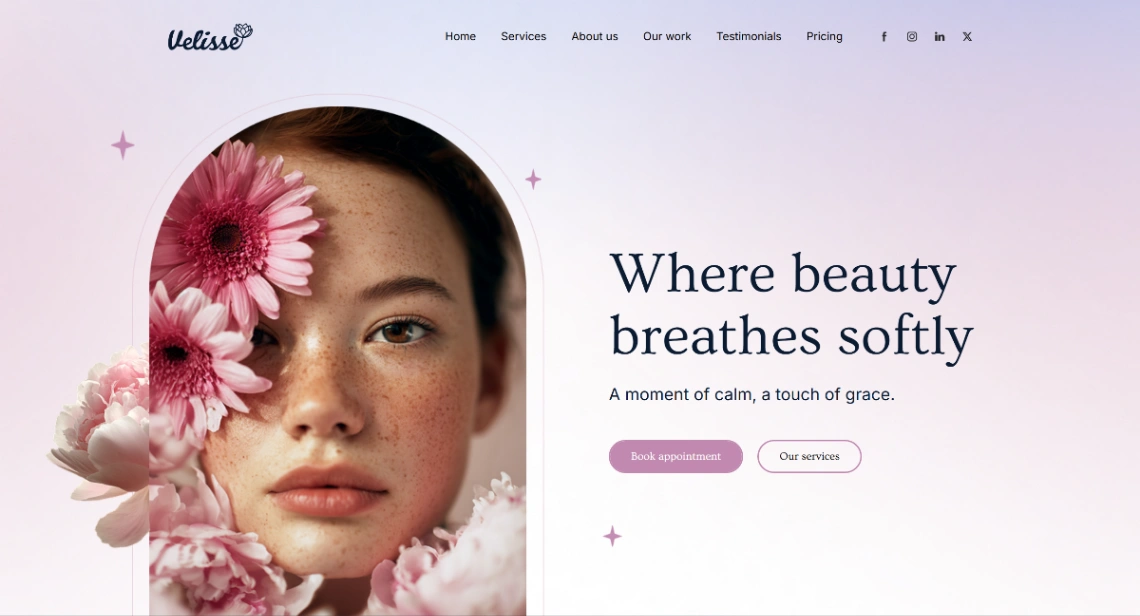Click the Velisse logo
Viewport: 1140px width, 616px height.
[x=210, y=37]
